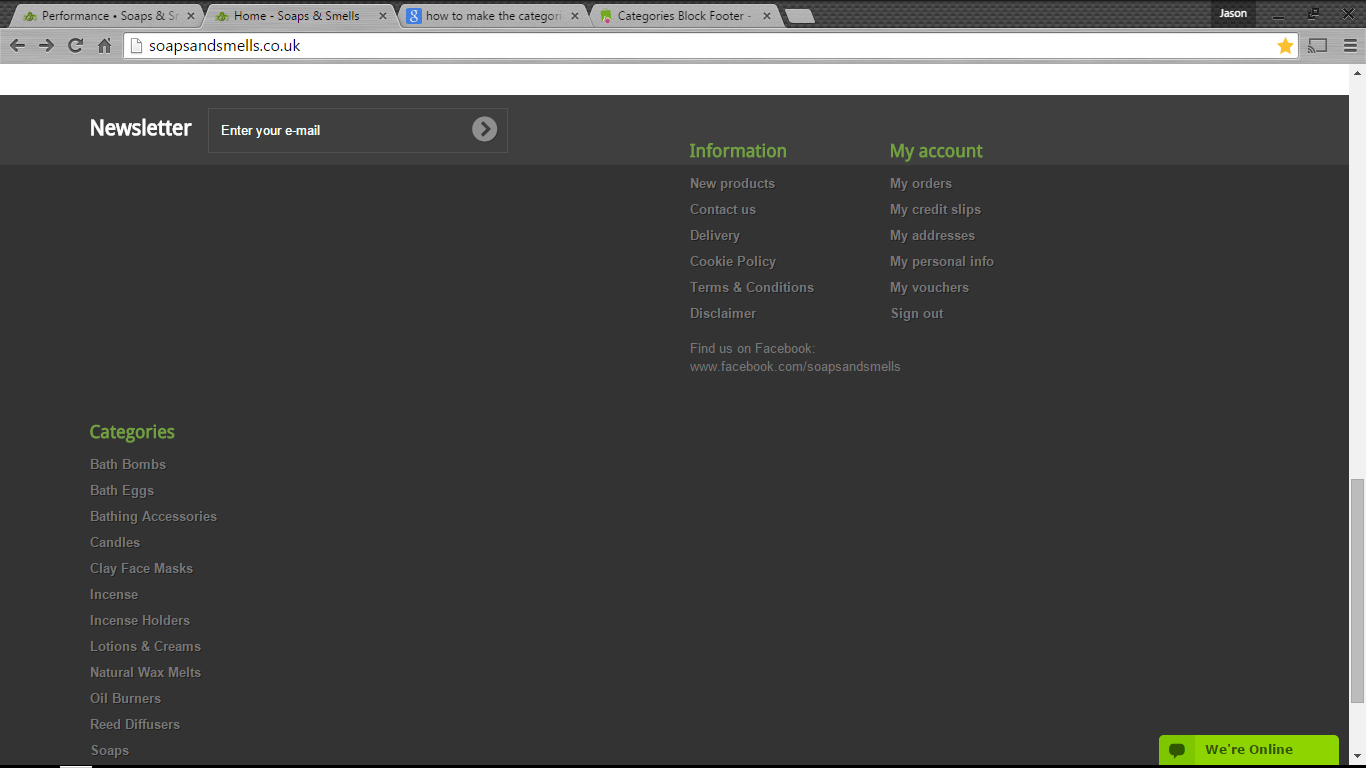
Task: Select the Incense category link
Action: (114, 594)
